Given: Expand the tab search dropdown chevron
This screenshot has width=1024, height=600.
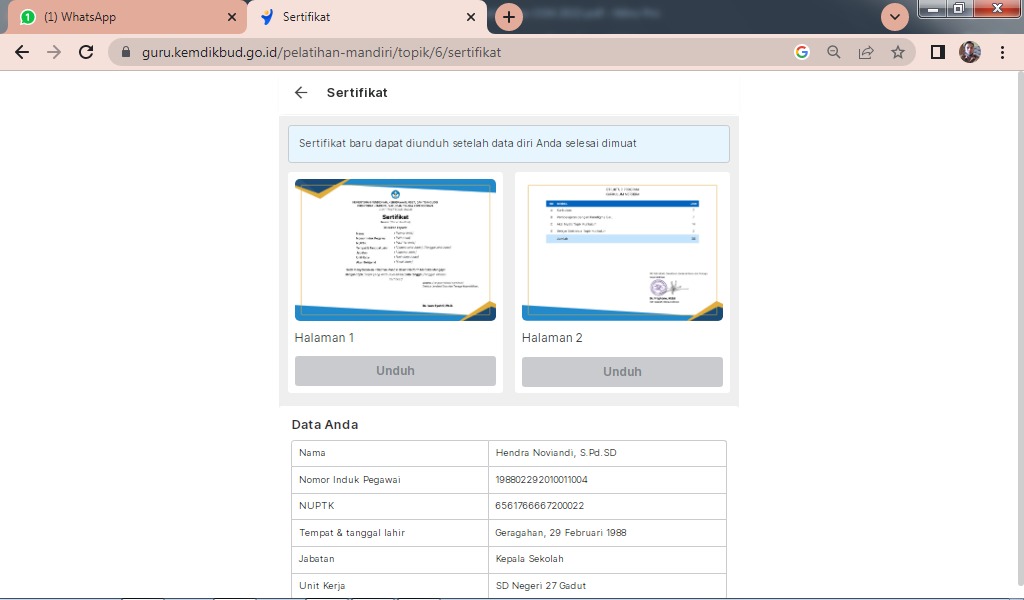Looking at the screenshot, I should (x=894, y=17).
